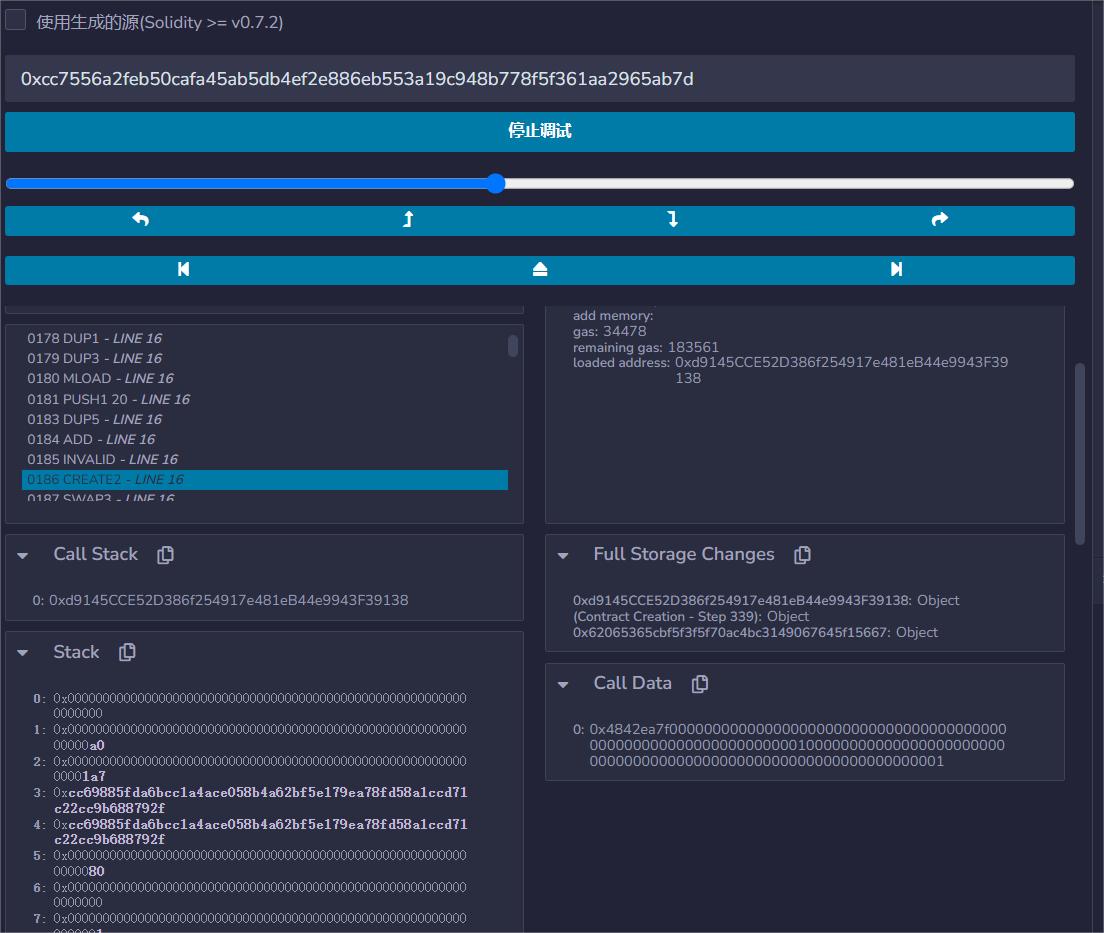Viewport: 1104px width, 933px height.
Task: Click the 停止调试 stop debugging button
Action: [540, 131]
